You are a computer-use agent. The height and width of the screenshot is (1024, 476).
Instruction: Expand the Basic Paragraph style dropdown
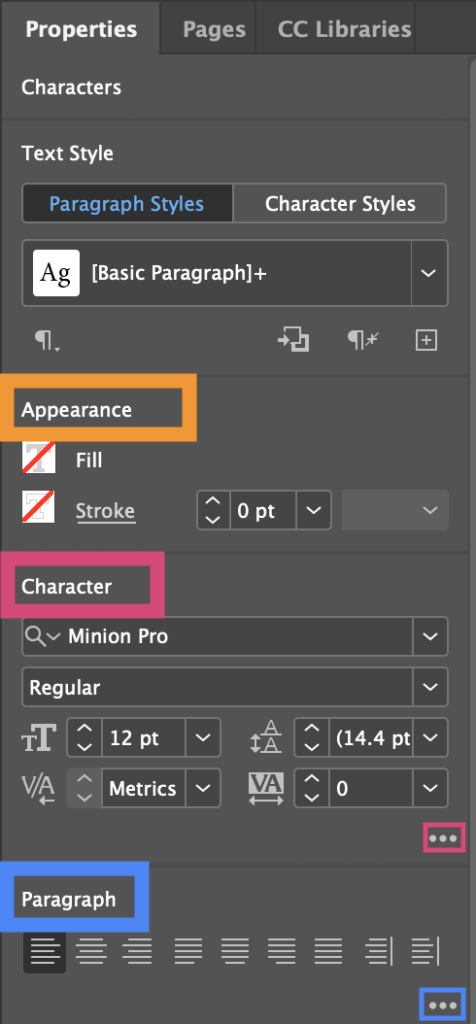tap(429, 273)
